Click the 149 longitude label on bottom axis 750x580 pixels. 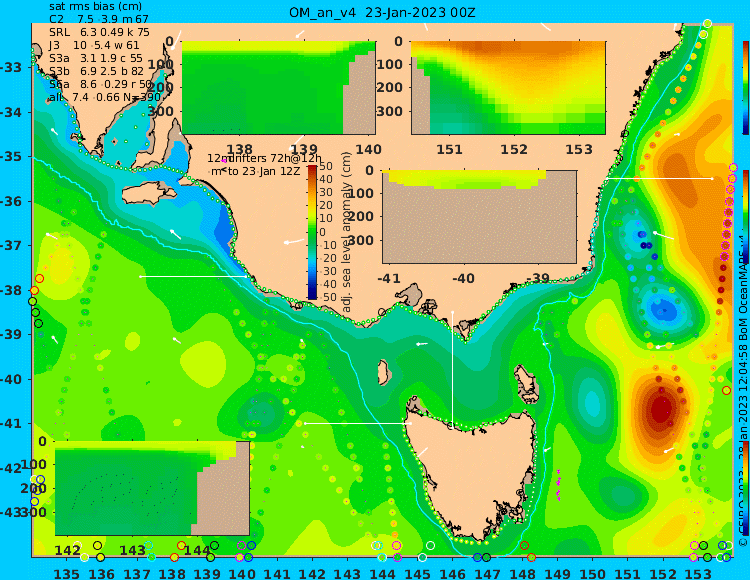[557, 574]
